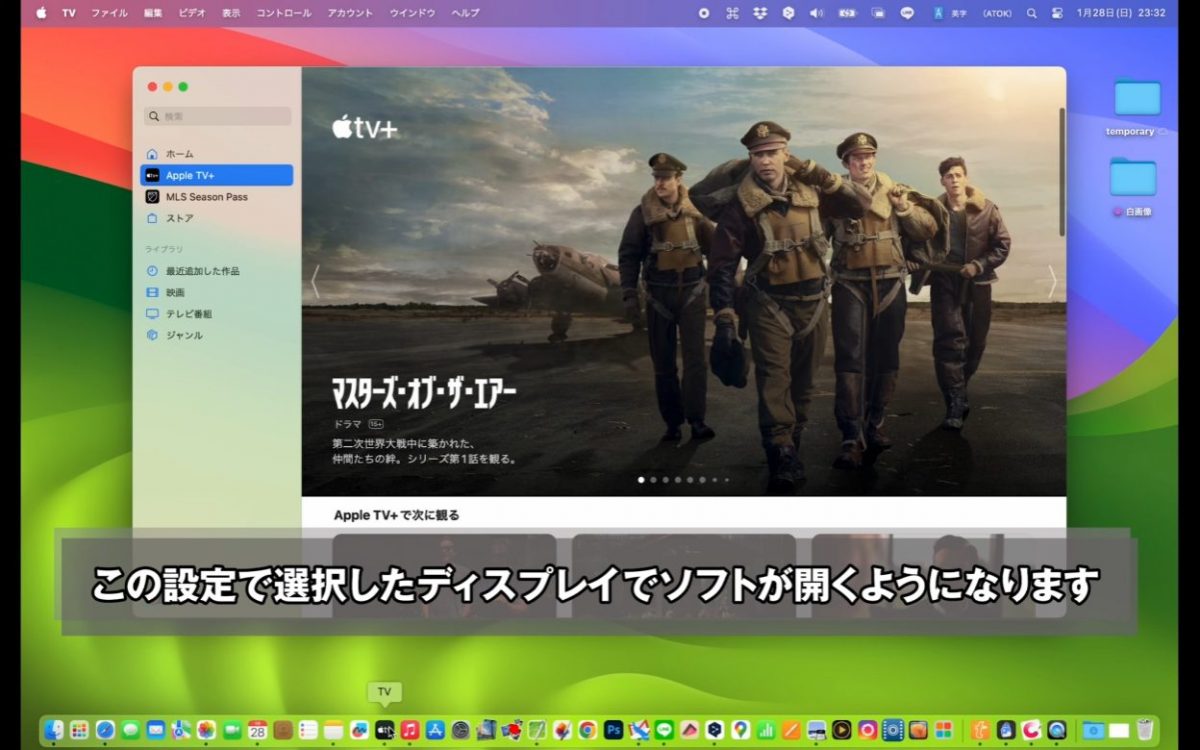Open the Trash in the Dock
1200x750 pixels.
1145,730
